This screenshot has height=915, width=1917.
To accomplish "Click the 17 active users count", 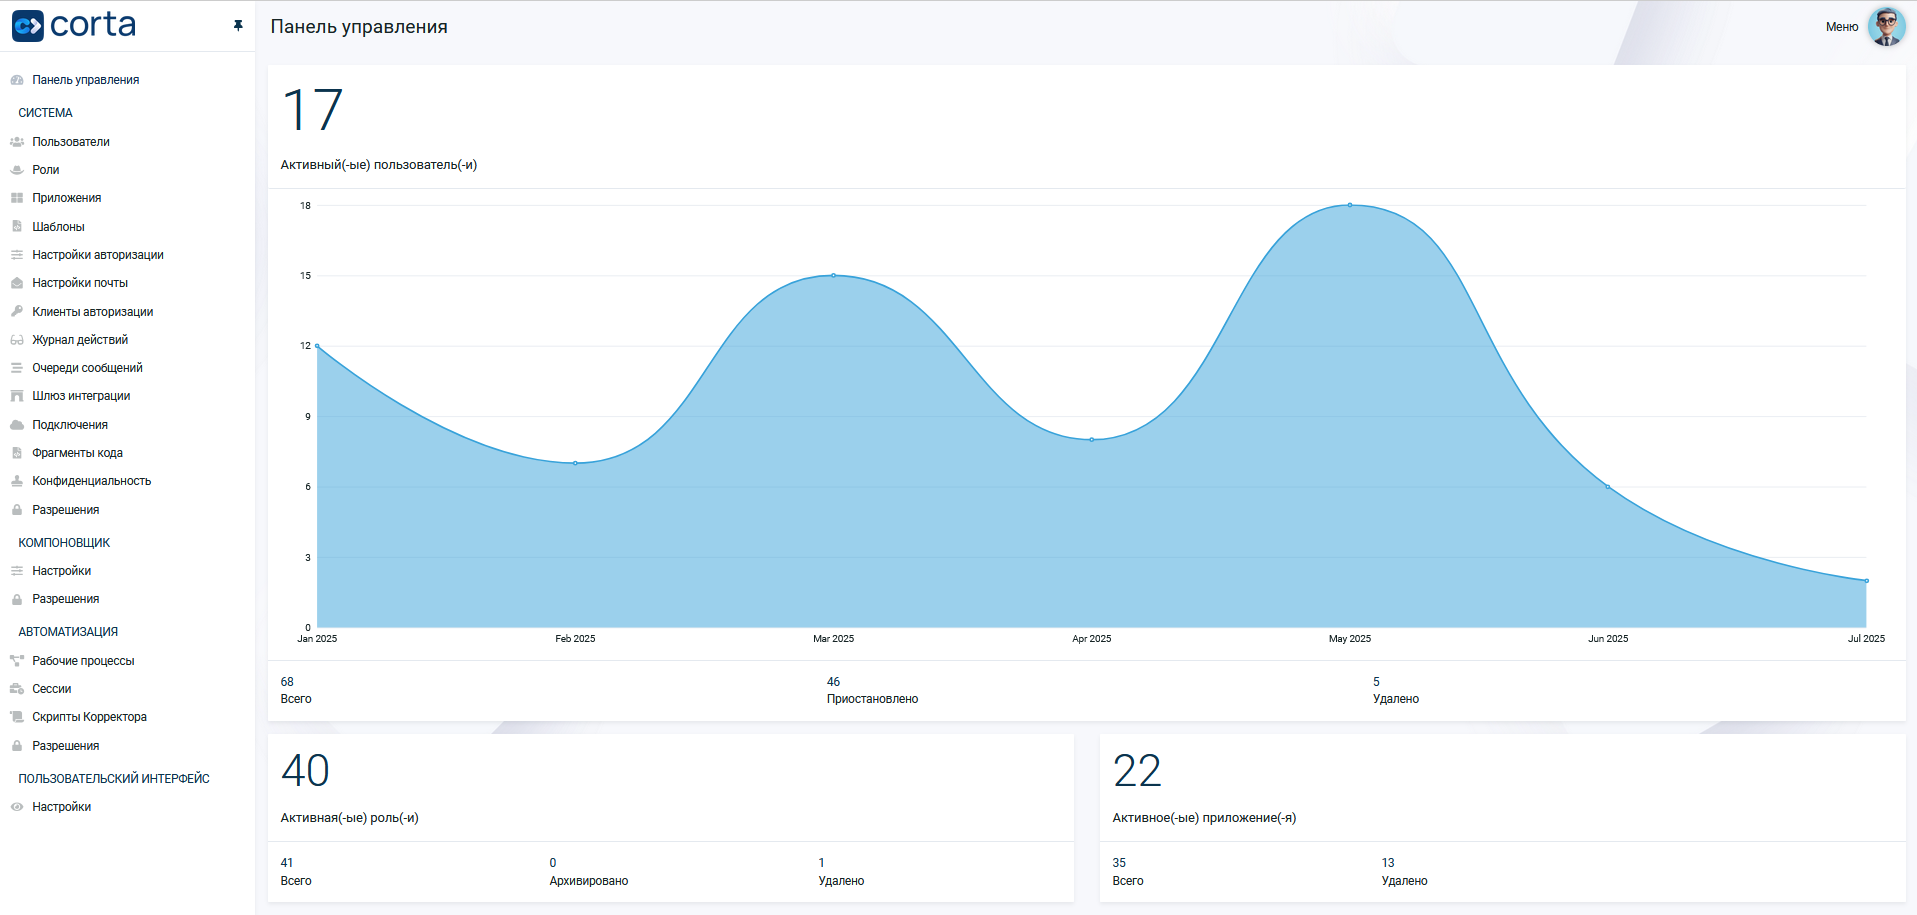I will tap(313, 109).
